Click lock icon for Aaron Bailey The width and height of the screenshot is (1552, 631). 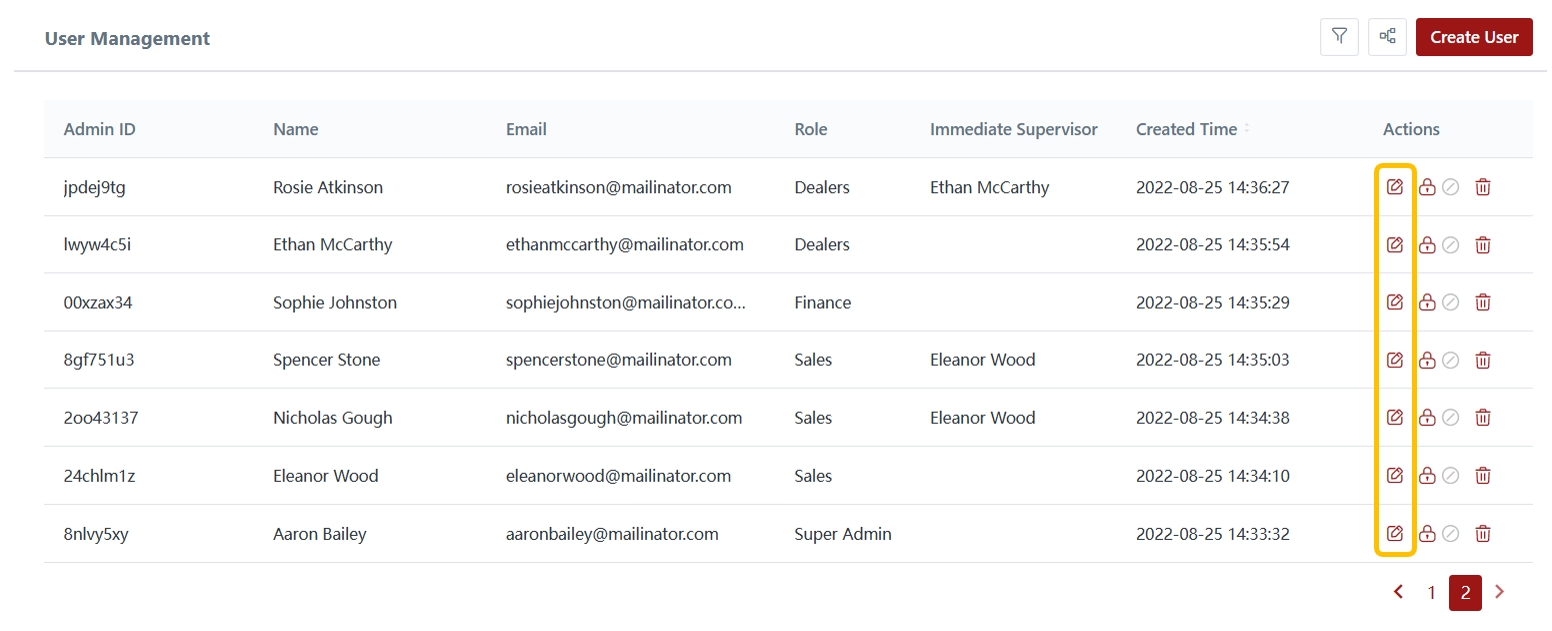tap(1427, 534)
